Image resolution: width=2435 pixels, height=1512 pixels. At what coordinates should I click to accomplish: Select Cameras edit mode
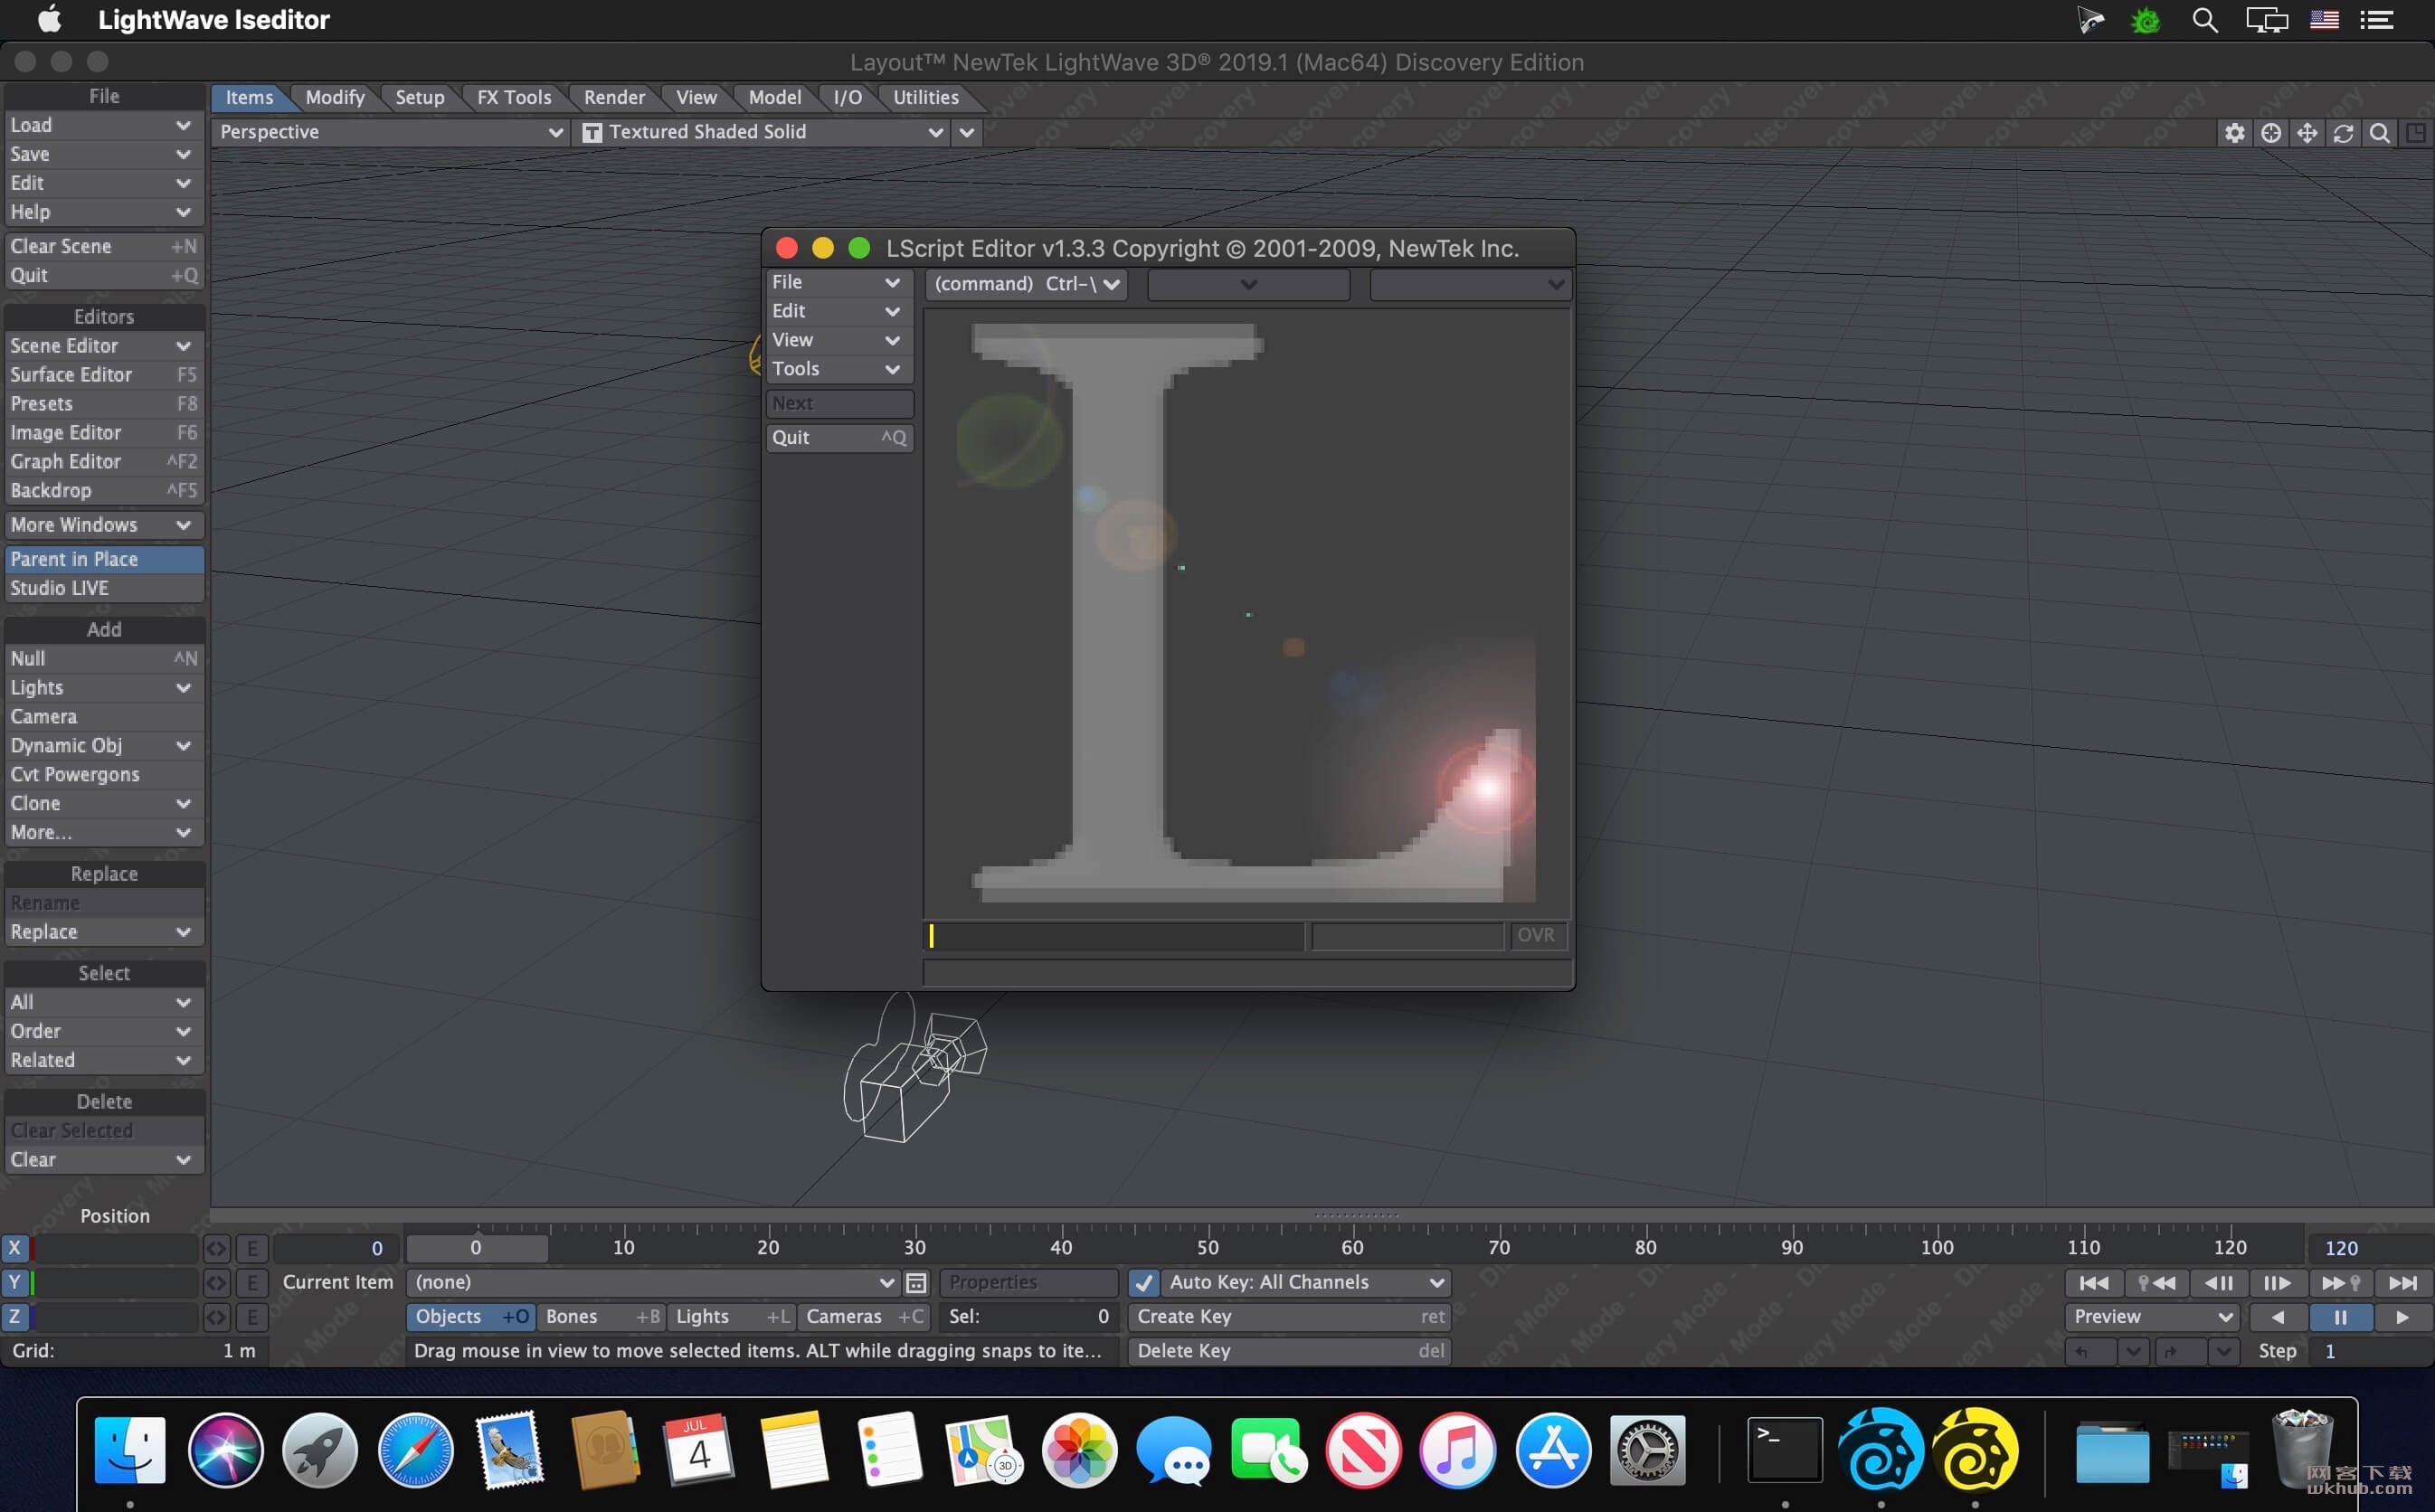tap(864, 1317)
